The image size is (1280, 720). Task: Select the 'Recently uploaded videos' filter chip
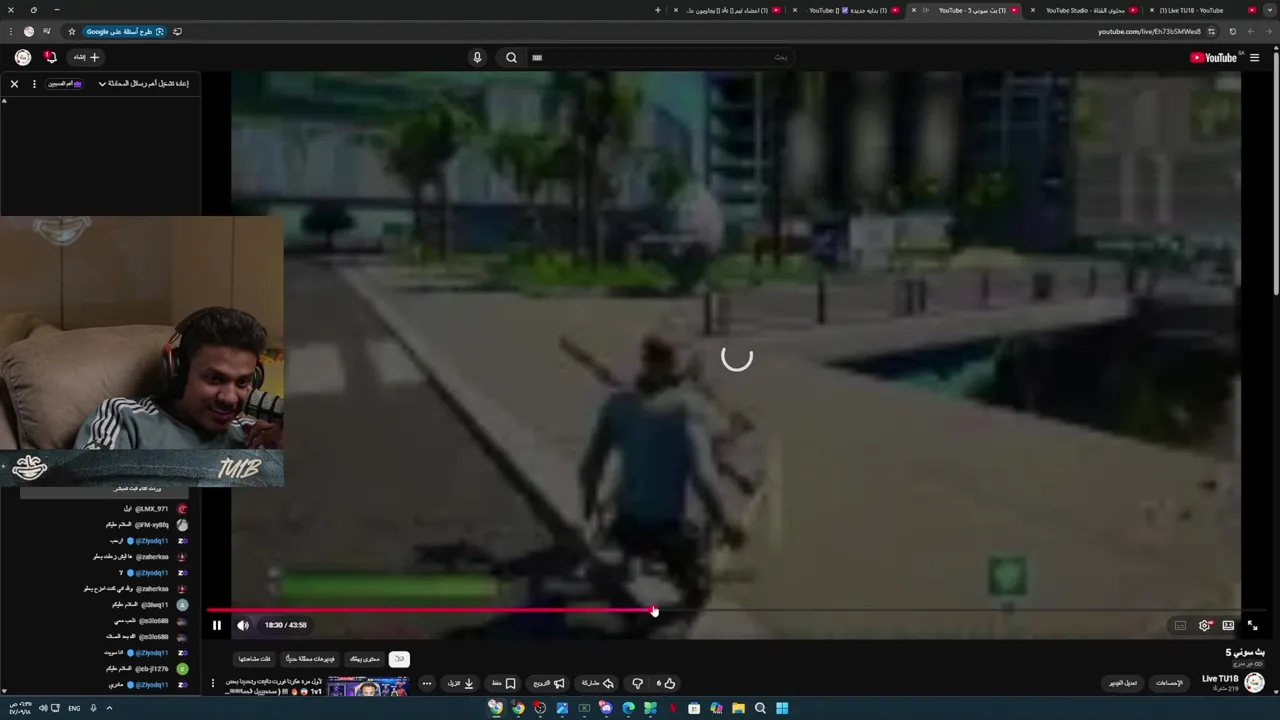coord(310,659)
